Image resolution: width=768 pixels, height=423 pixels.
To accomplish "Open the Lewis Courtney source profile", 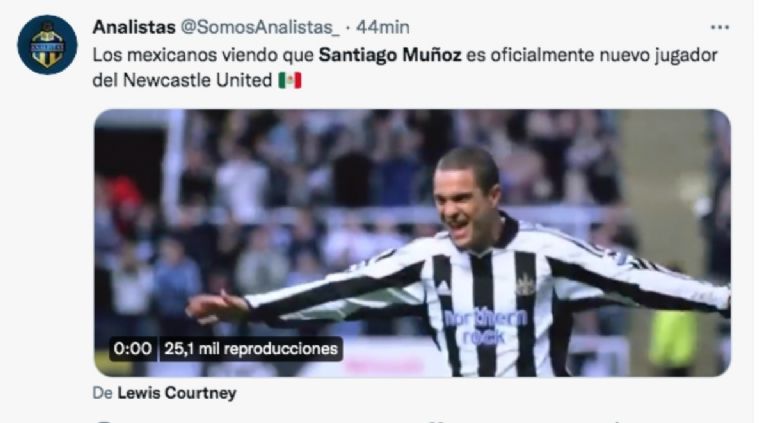I will pyautogui.click(x=177, y=393).
